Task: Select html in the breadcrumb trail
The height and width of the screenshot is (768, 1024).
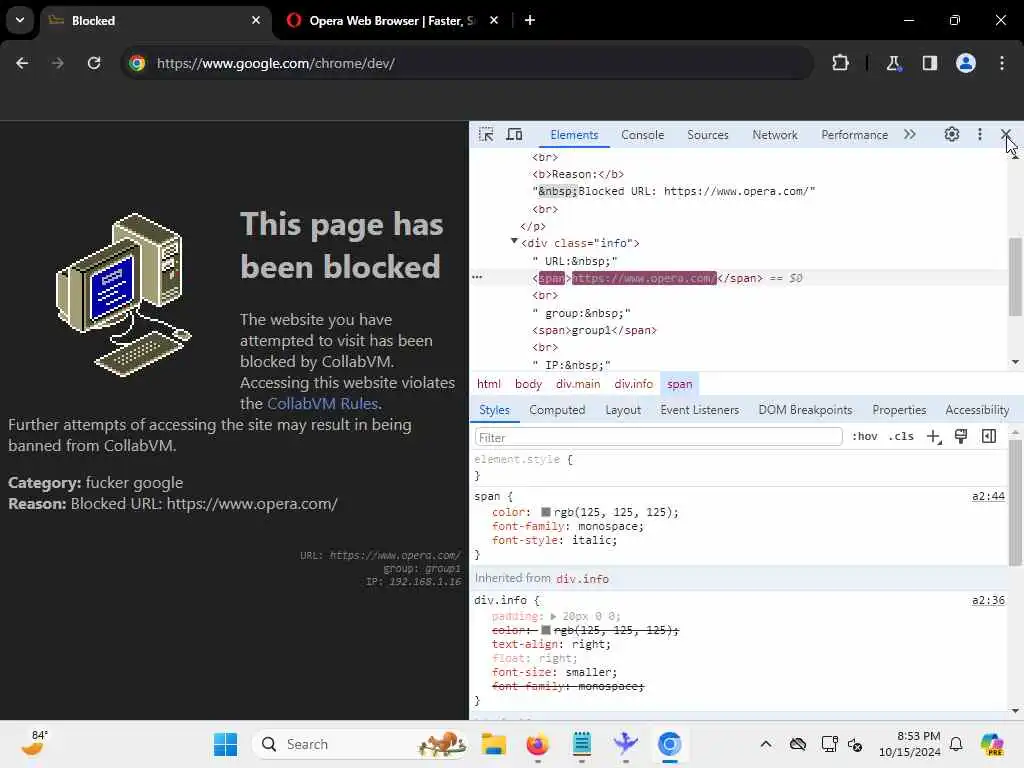Action: pyautogui.click(x=488, y=384)
